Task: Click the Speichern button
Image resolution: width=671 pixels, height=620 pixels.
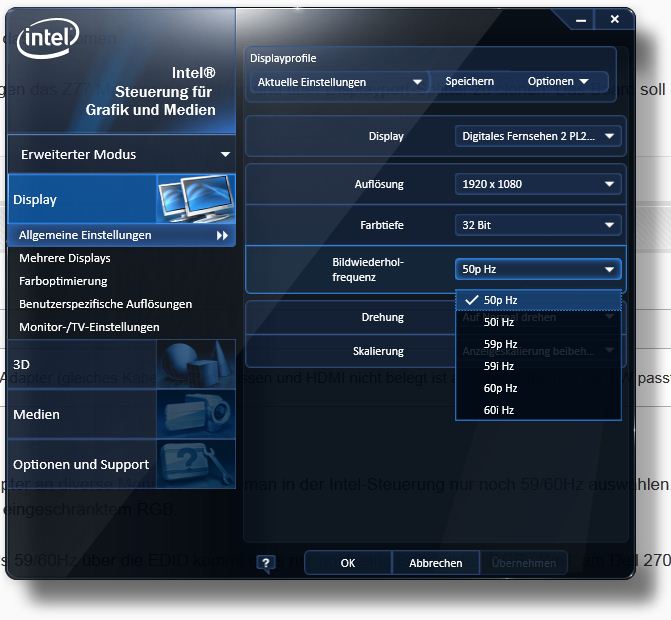Action: 469,81
